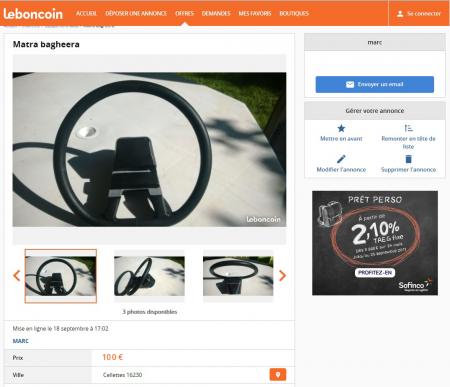Click the user profile icon beside Se connecter
This screenshot has height=387, width=450.
400,14
